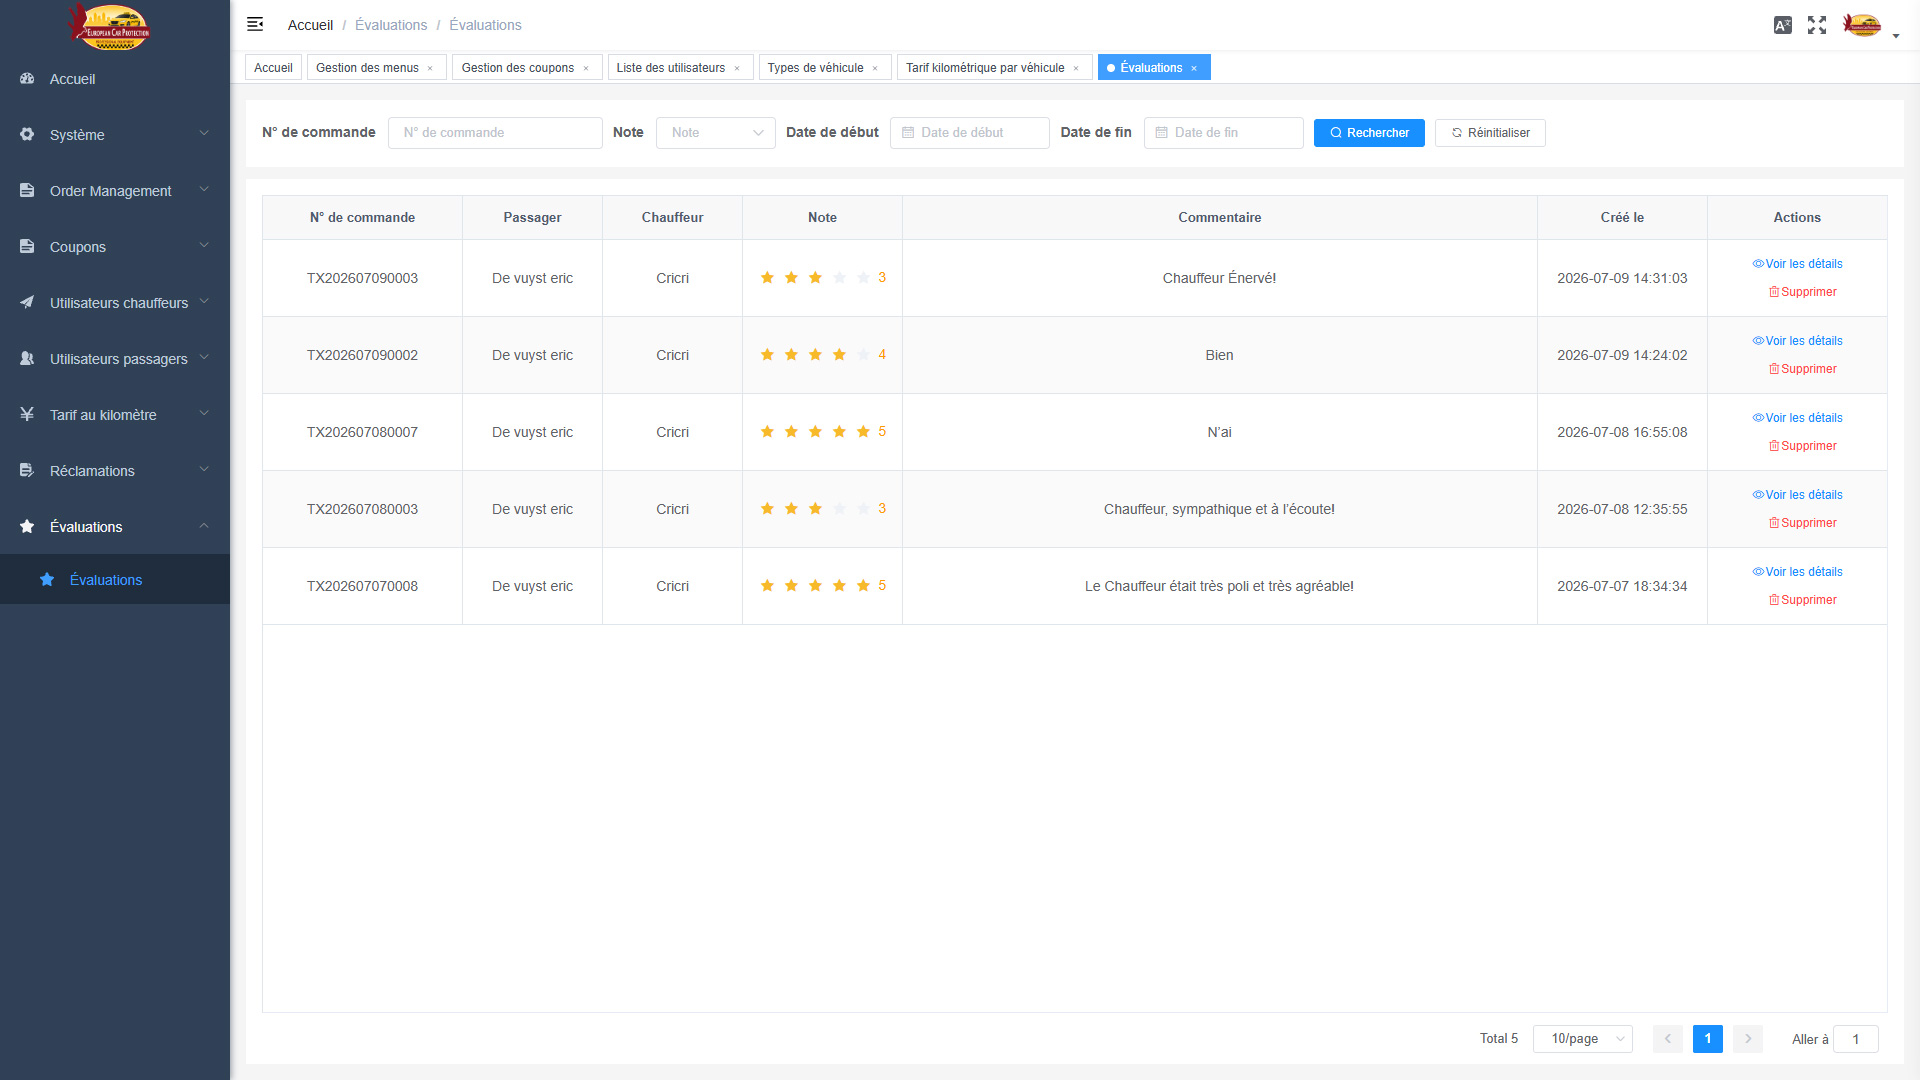Click the Utilisateurs passagers people icon
1920x1080 pixels.
(x=27, y=359)
